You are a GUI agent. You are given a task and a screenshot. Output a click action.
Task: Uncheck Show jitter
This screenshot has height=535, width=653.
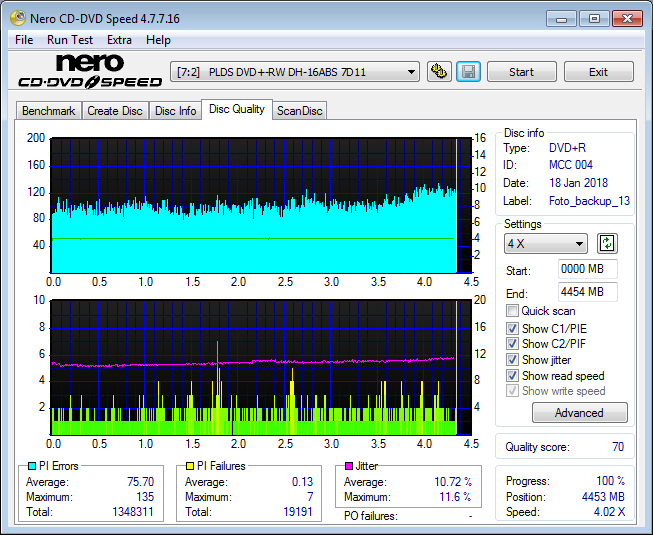(512, 359)
